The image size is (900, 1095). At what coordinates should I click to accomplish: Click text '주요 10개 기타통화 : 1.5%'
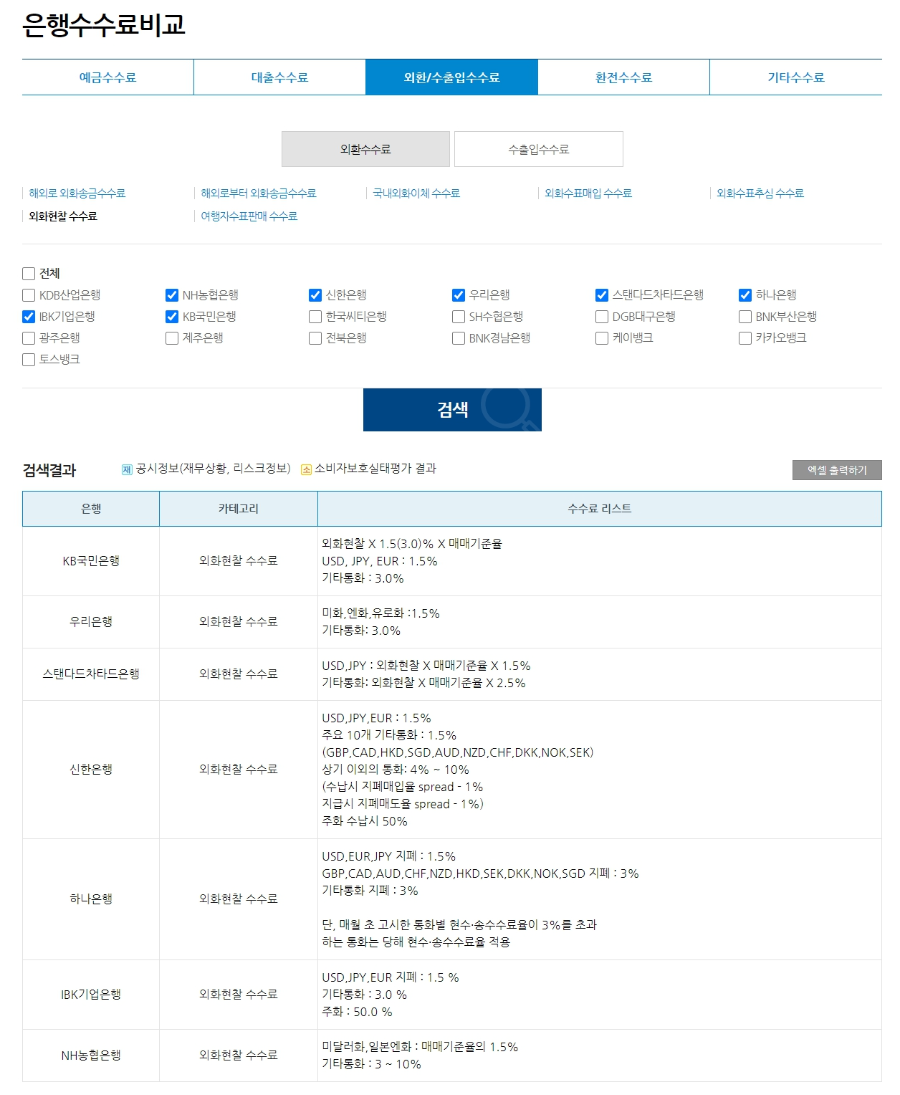pyautogui.click(x=389, y=735)
